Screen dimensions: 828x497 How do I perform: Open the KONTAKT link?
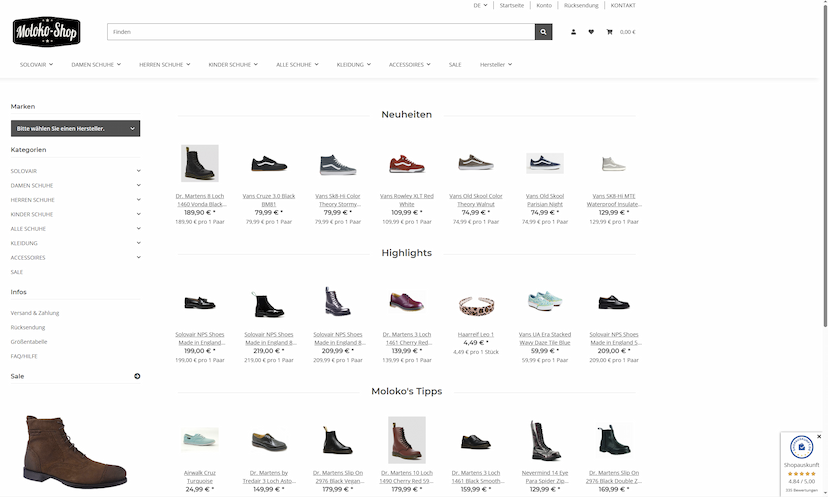click(623, 5)
